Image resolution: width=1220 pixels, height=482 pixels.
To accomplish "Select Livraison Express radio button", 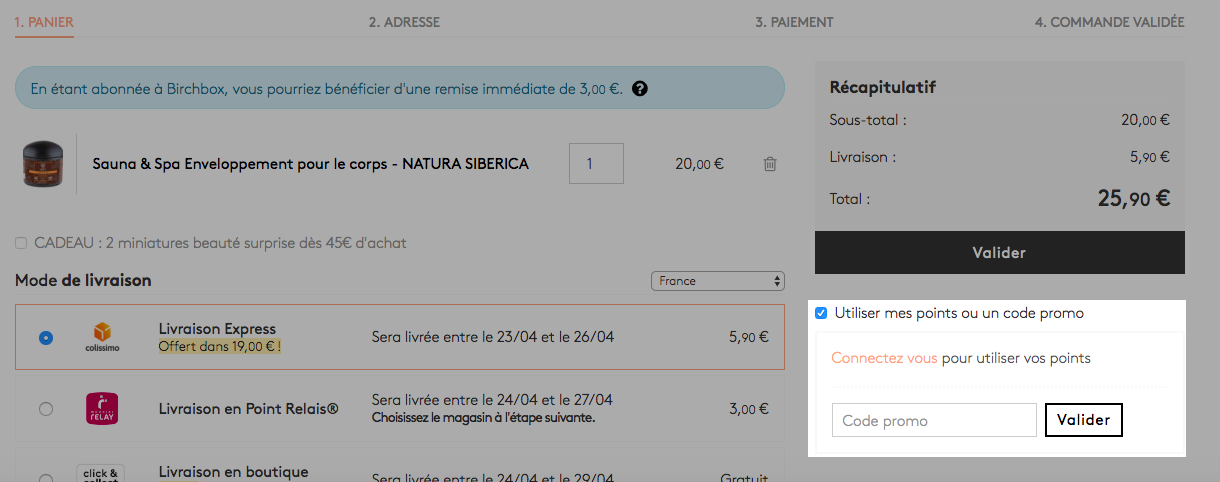I will [45, 338].
